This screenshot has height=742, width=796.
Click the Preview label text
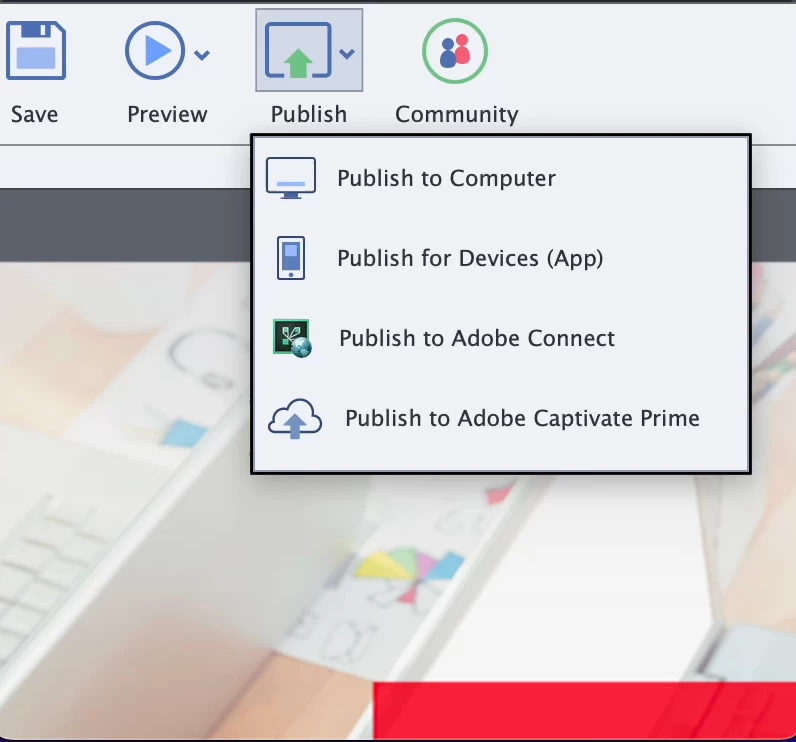[x=168, y=114]
